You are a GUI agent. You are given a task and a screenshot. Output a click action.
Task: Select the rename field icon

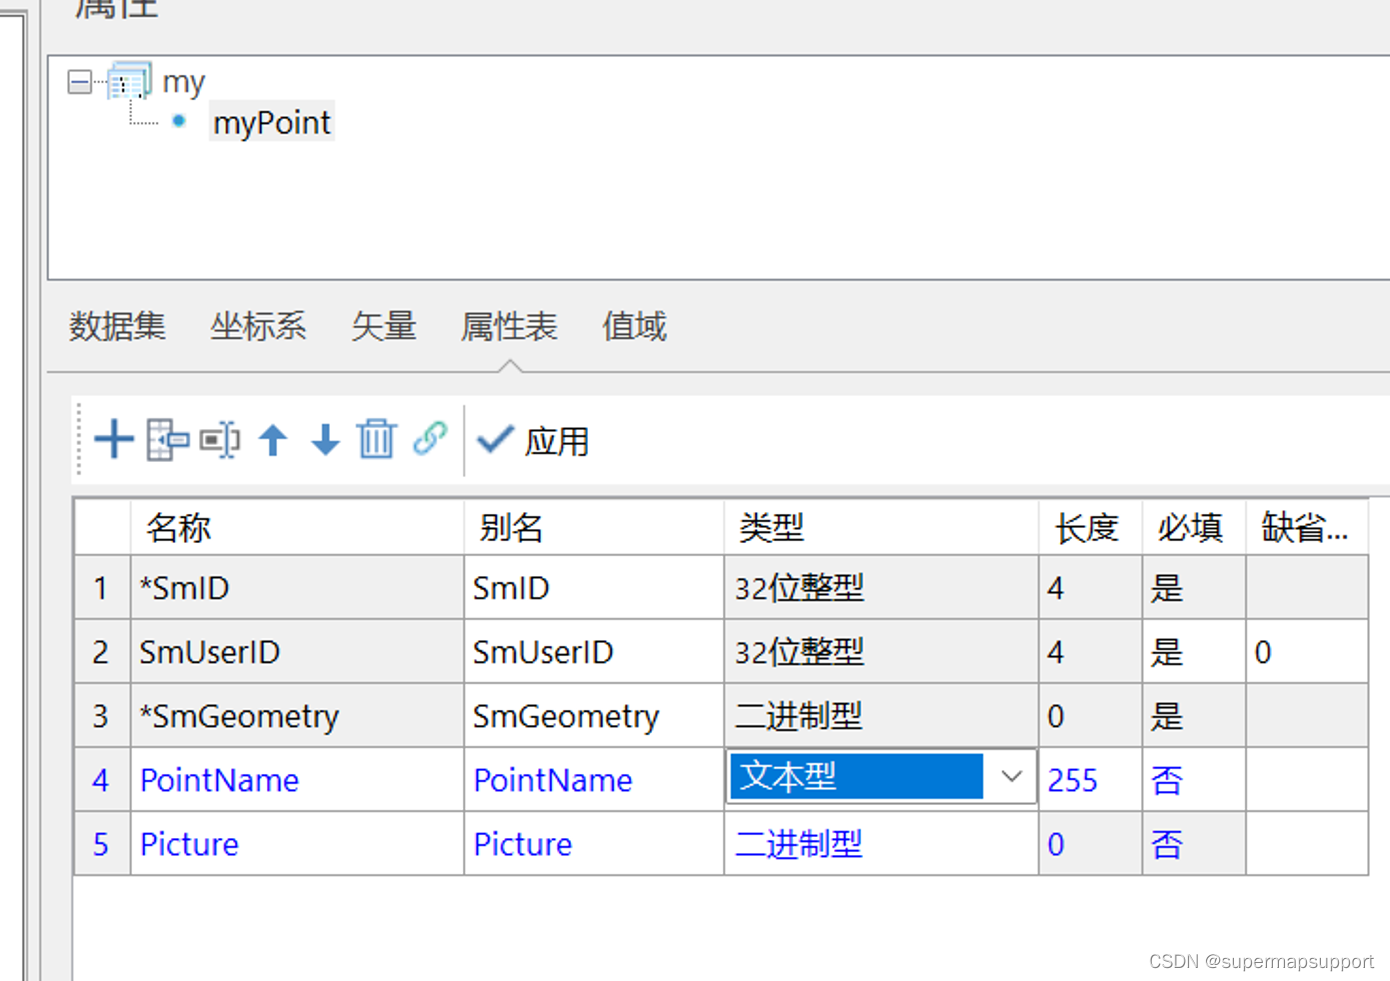pos(220,440)
